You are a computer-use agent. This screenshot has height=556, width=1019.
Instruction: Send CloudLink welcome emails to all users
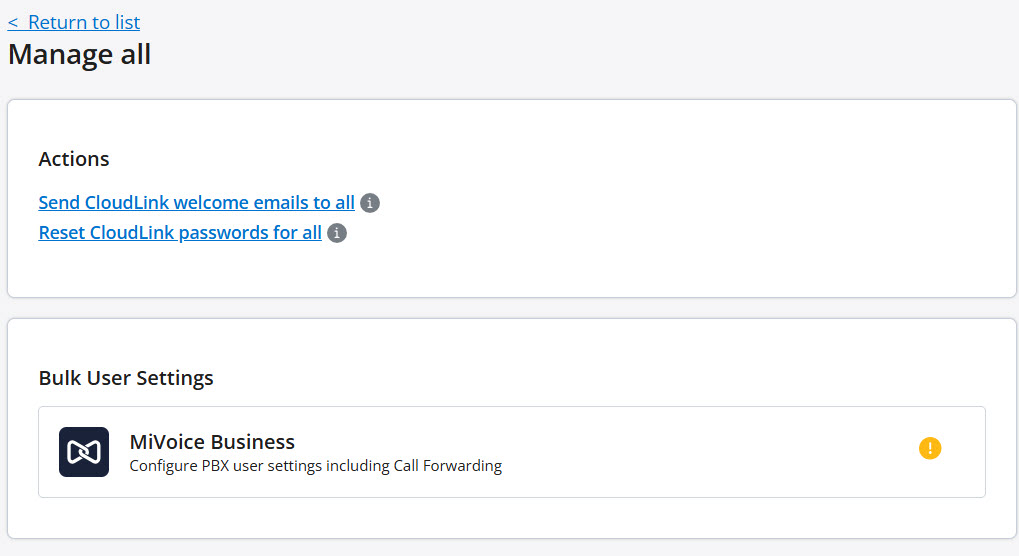point(196,203)
